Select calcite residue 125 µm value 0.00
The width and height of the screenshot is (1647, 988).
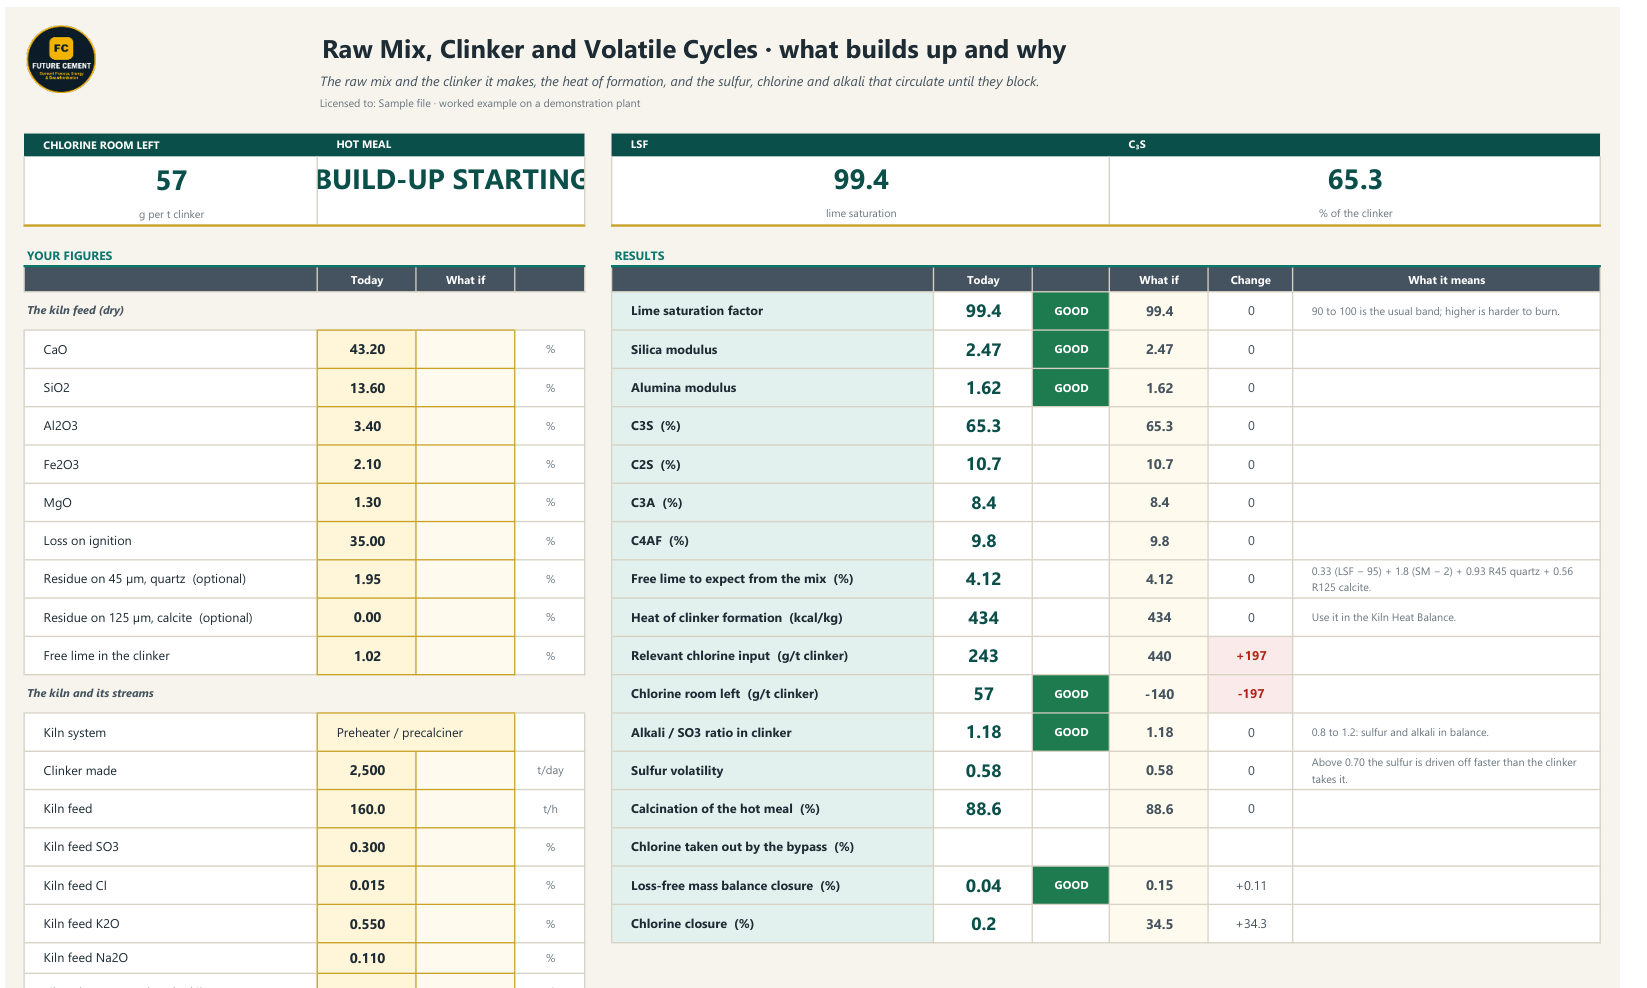point(366,617)
